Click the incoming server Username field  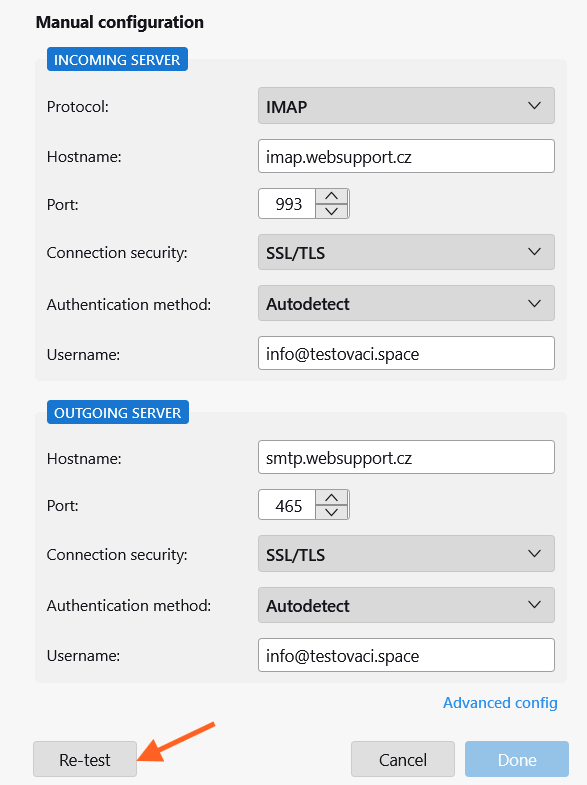[406, 353]
